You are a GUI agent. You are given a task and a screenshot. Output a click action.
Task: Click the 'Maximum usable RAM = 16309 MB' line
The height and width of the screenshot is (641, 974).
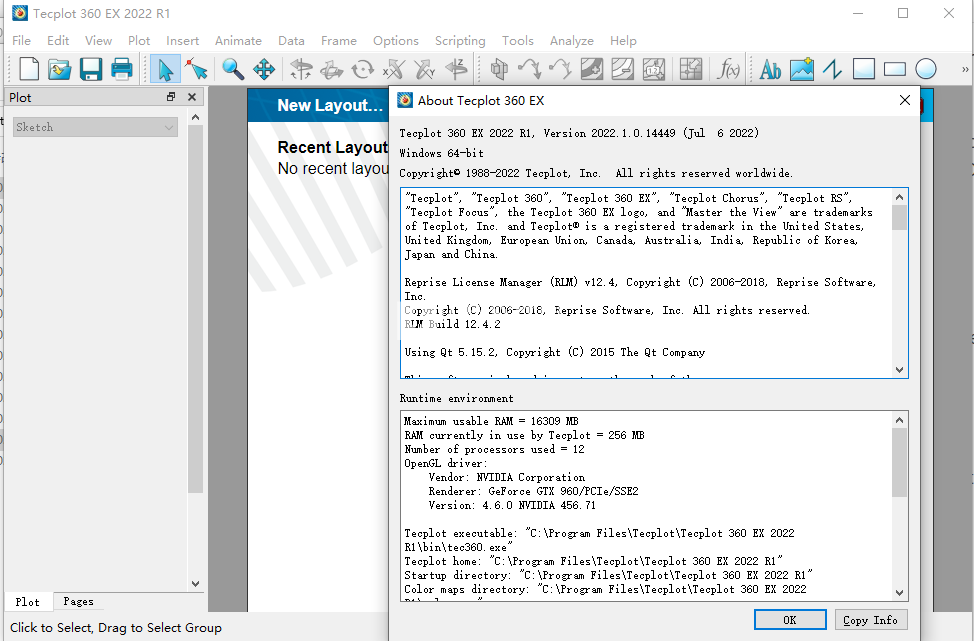[x=491, y=421]
